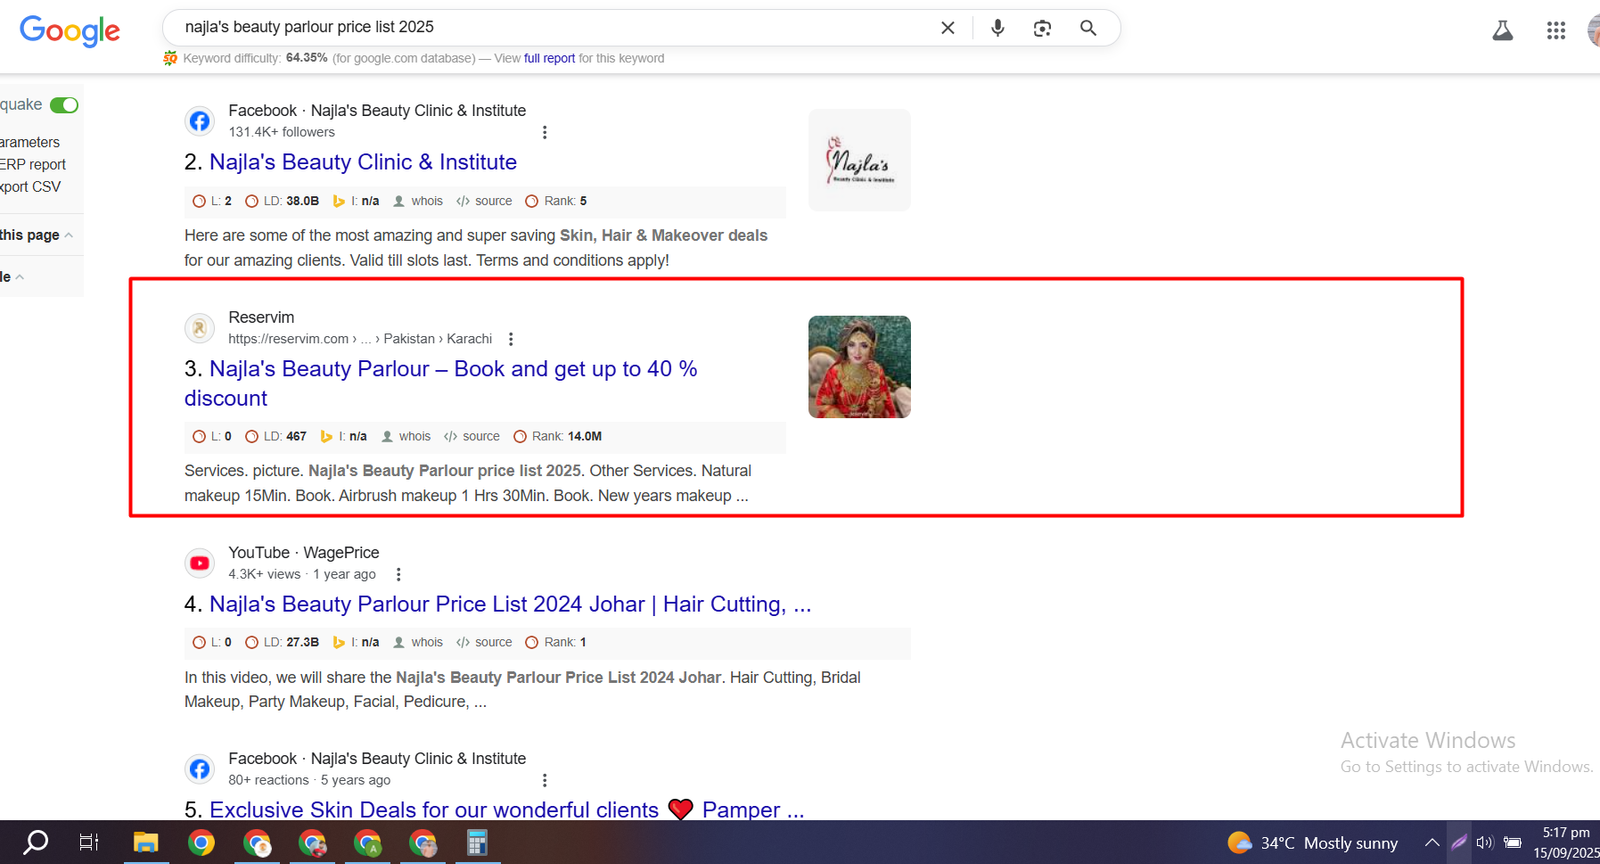Open the Google apps grid
Image resolution: width=1600 pixels, height=864 pixels.
tap(1555, 31)
